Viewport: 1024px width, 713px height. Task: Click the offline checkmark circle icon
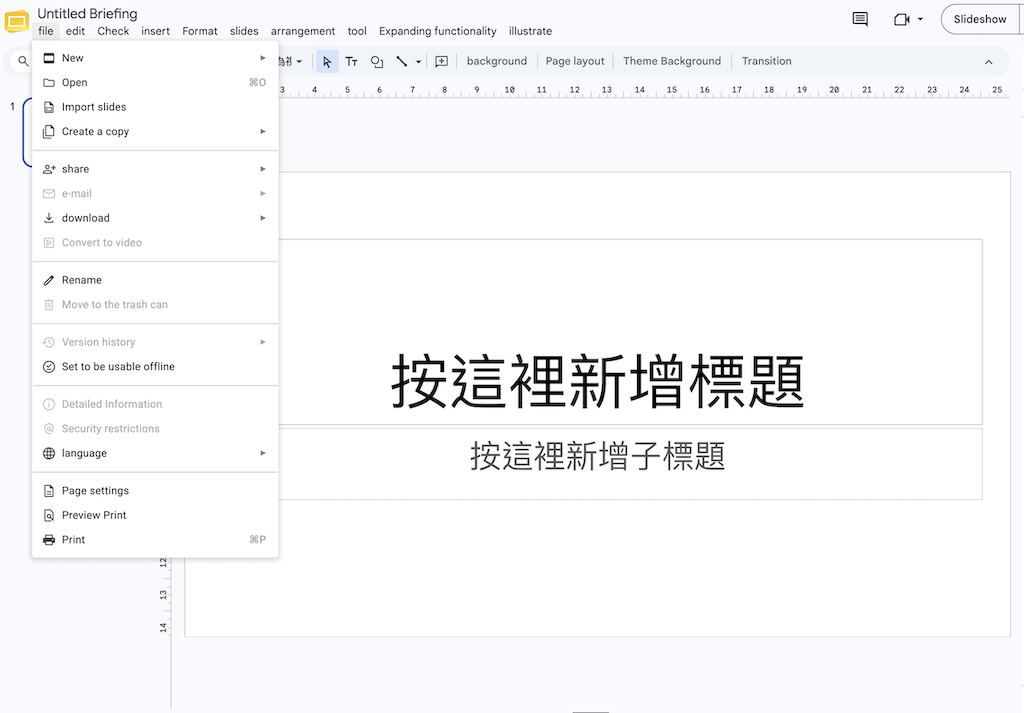49,367
